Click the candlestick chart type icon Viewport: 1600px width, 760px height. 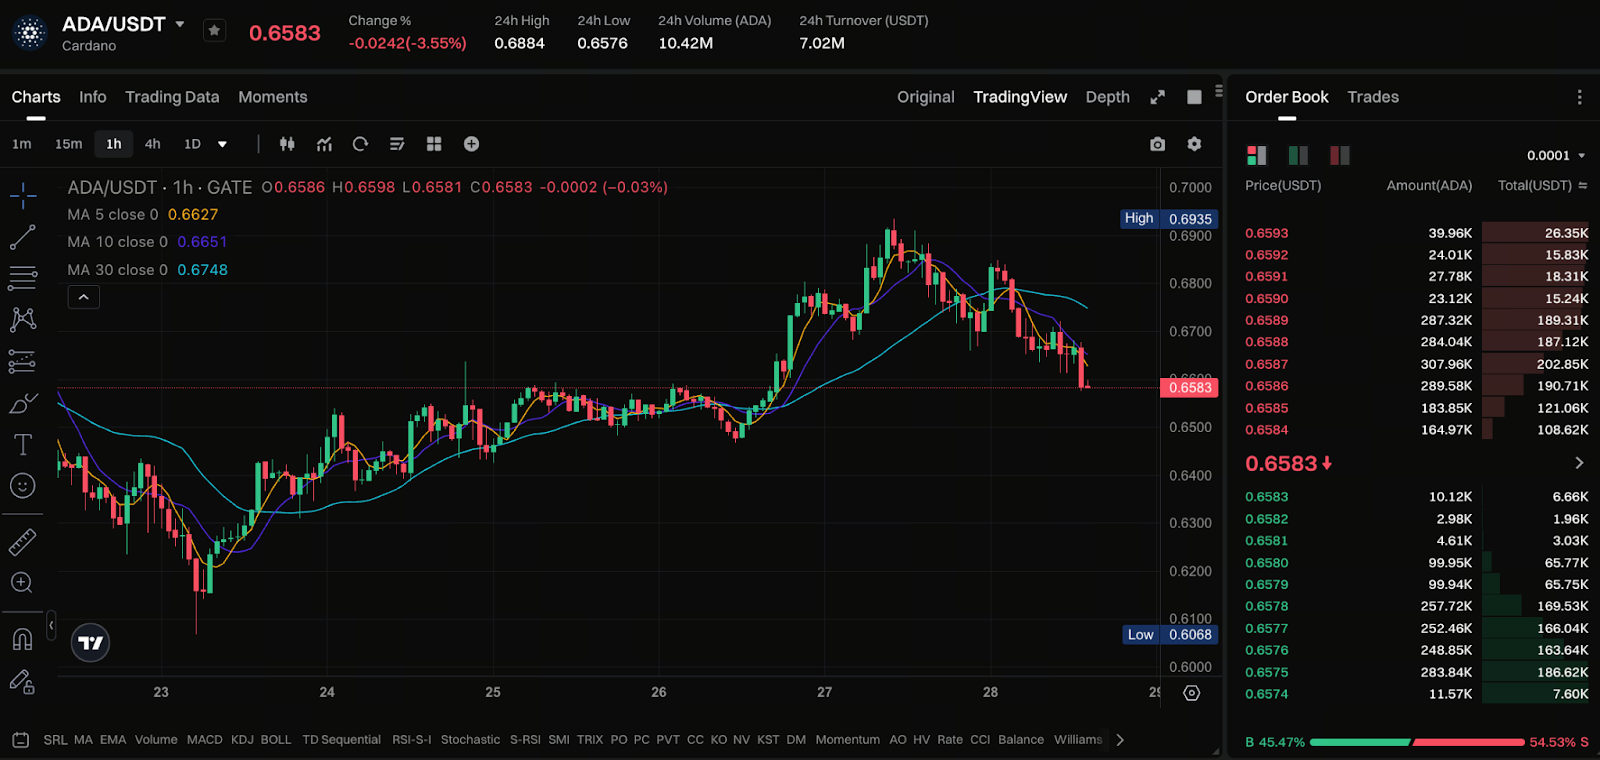(x=287, y=144)
